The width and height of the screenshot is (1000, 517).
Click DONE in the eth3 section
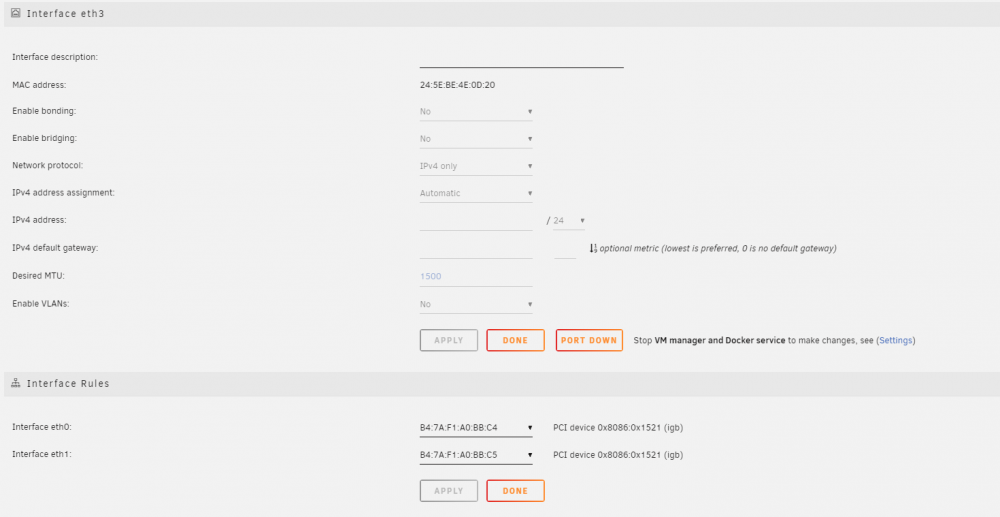pos(515,340)
